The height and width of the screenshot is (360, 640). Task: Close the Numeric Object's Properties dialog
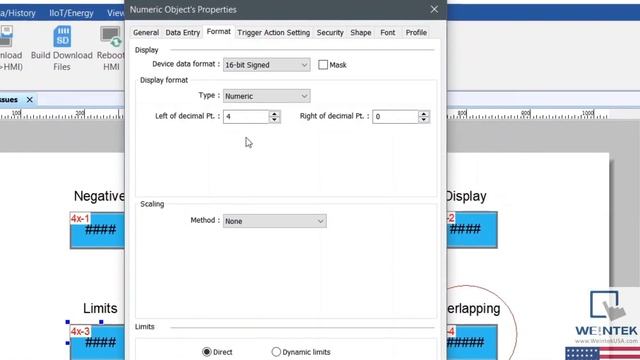coord(434,9)
